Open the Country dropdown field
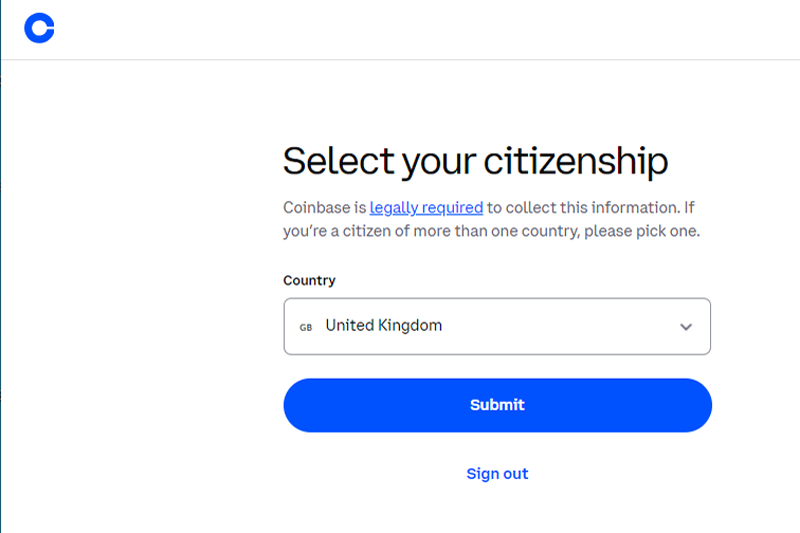 pyautogui.click(x=497, y=326)
